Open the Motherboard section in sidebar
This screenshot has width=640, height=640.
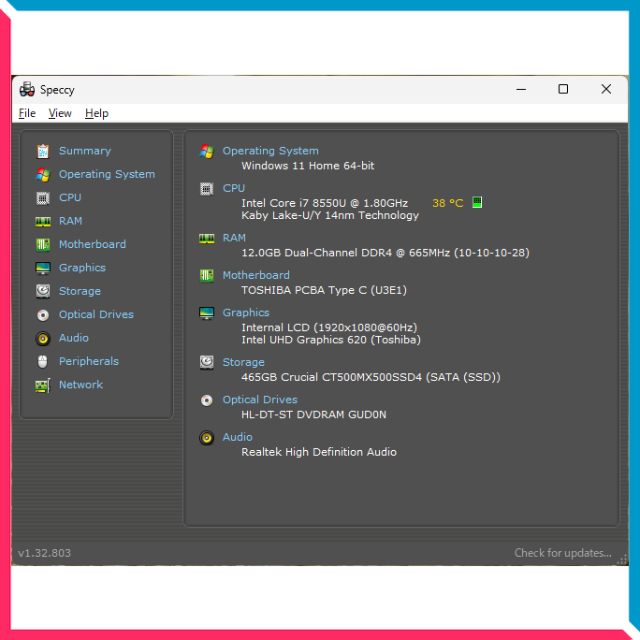click(93, 244)
